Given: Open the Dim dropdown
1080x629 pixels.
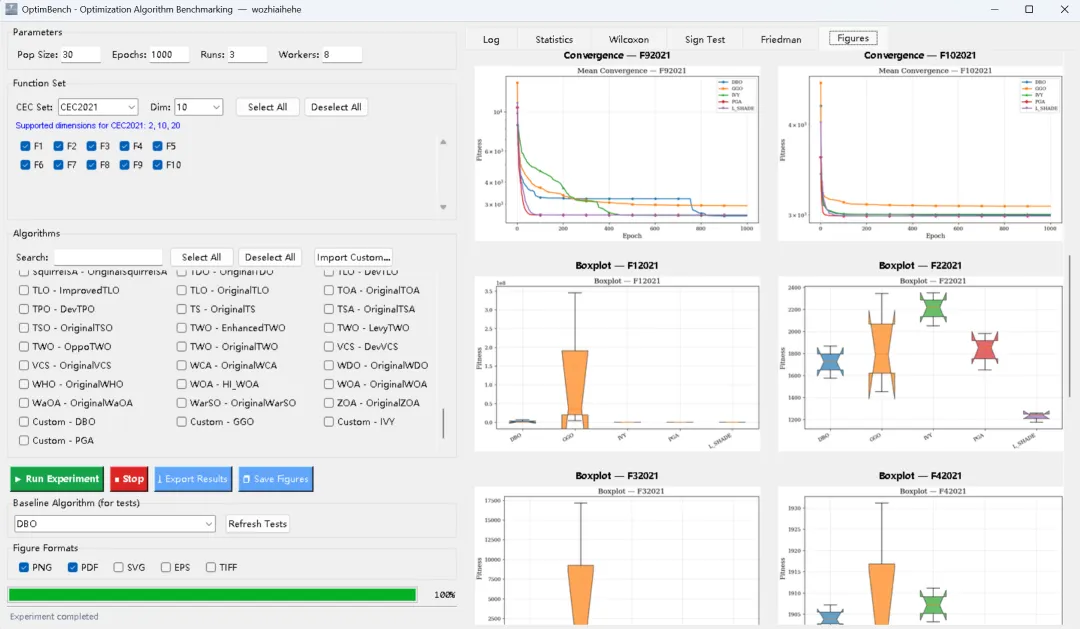Looking at the screenshot, I should (198, 107).
